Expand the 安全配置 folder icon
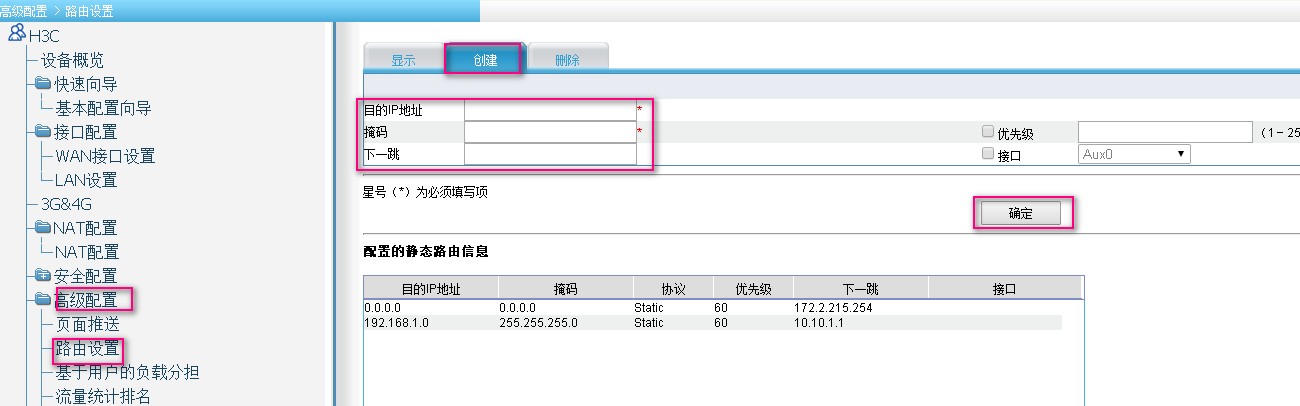The width and height of the screenshot is (1300, 406). pyautogui.click(x=44, y=275)
